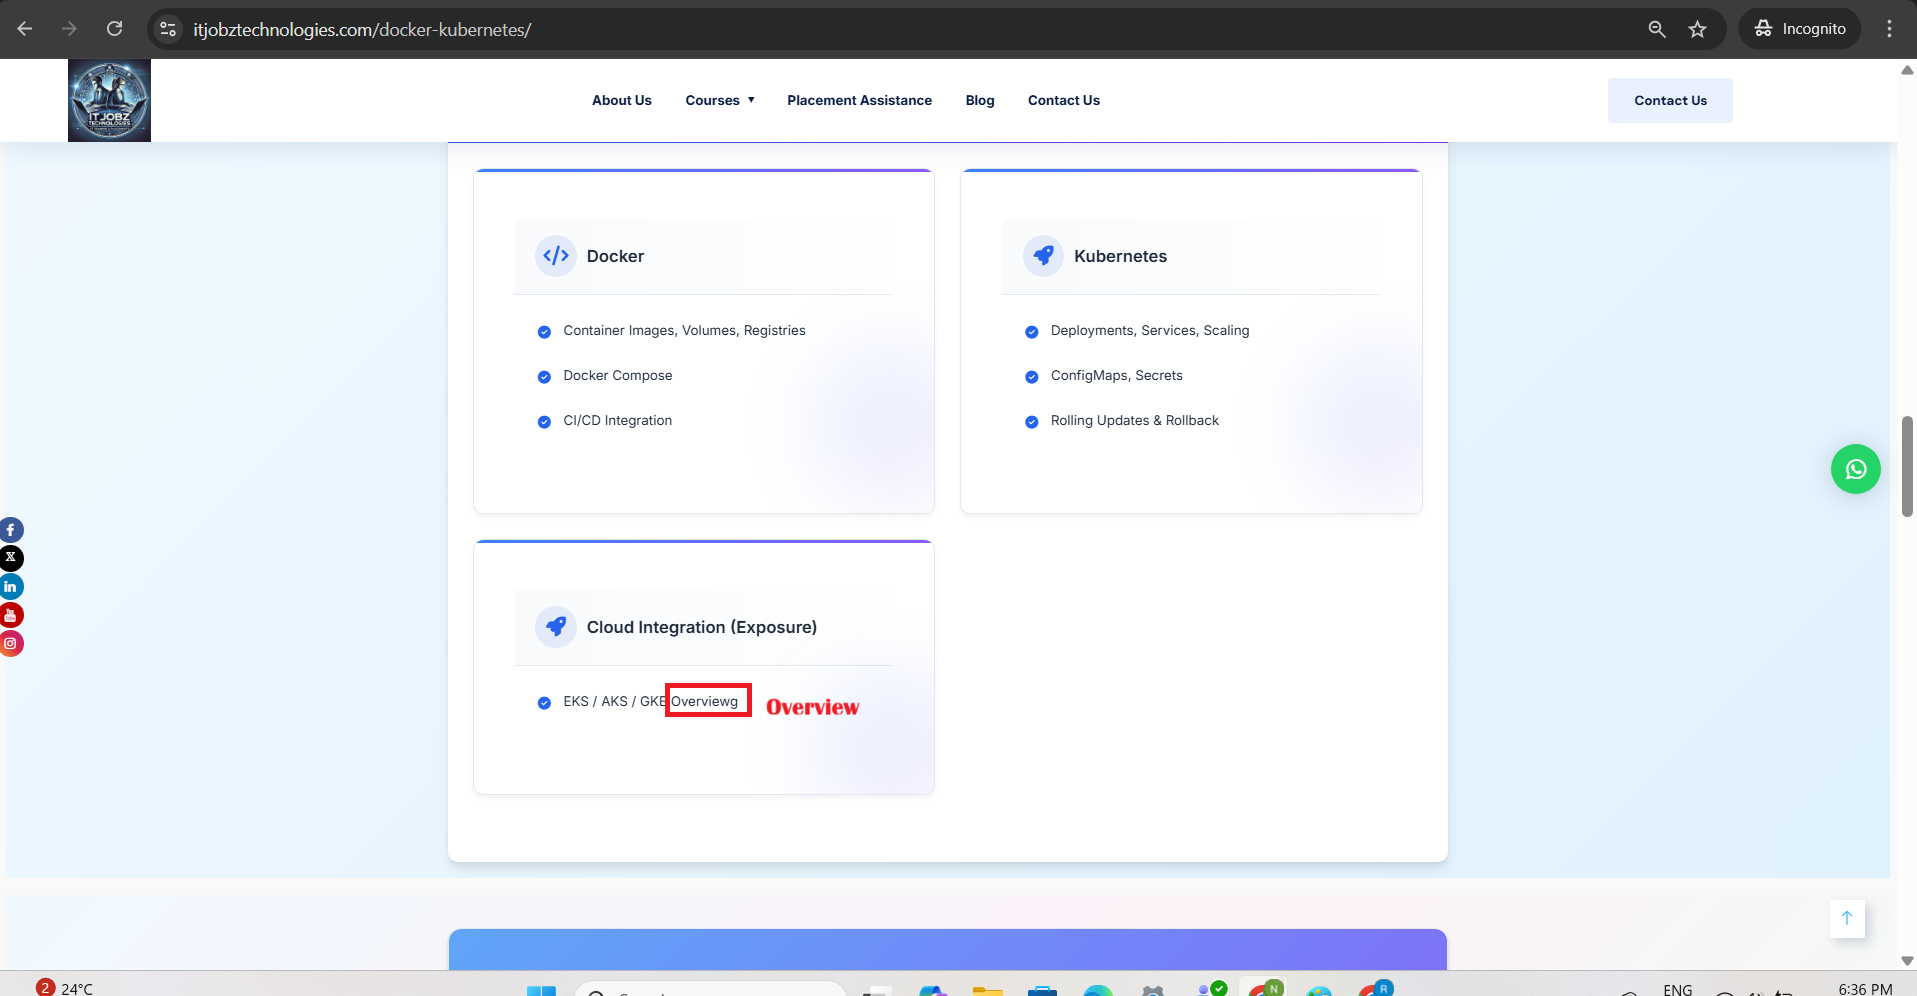Click the page vertical scrollbar thumb
Screen dimensions: 1917x996
click(x=1907, y=466)
